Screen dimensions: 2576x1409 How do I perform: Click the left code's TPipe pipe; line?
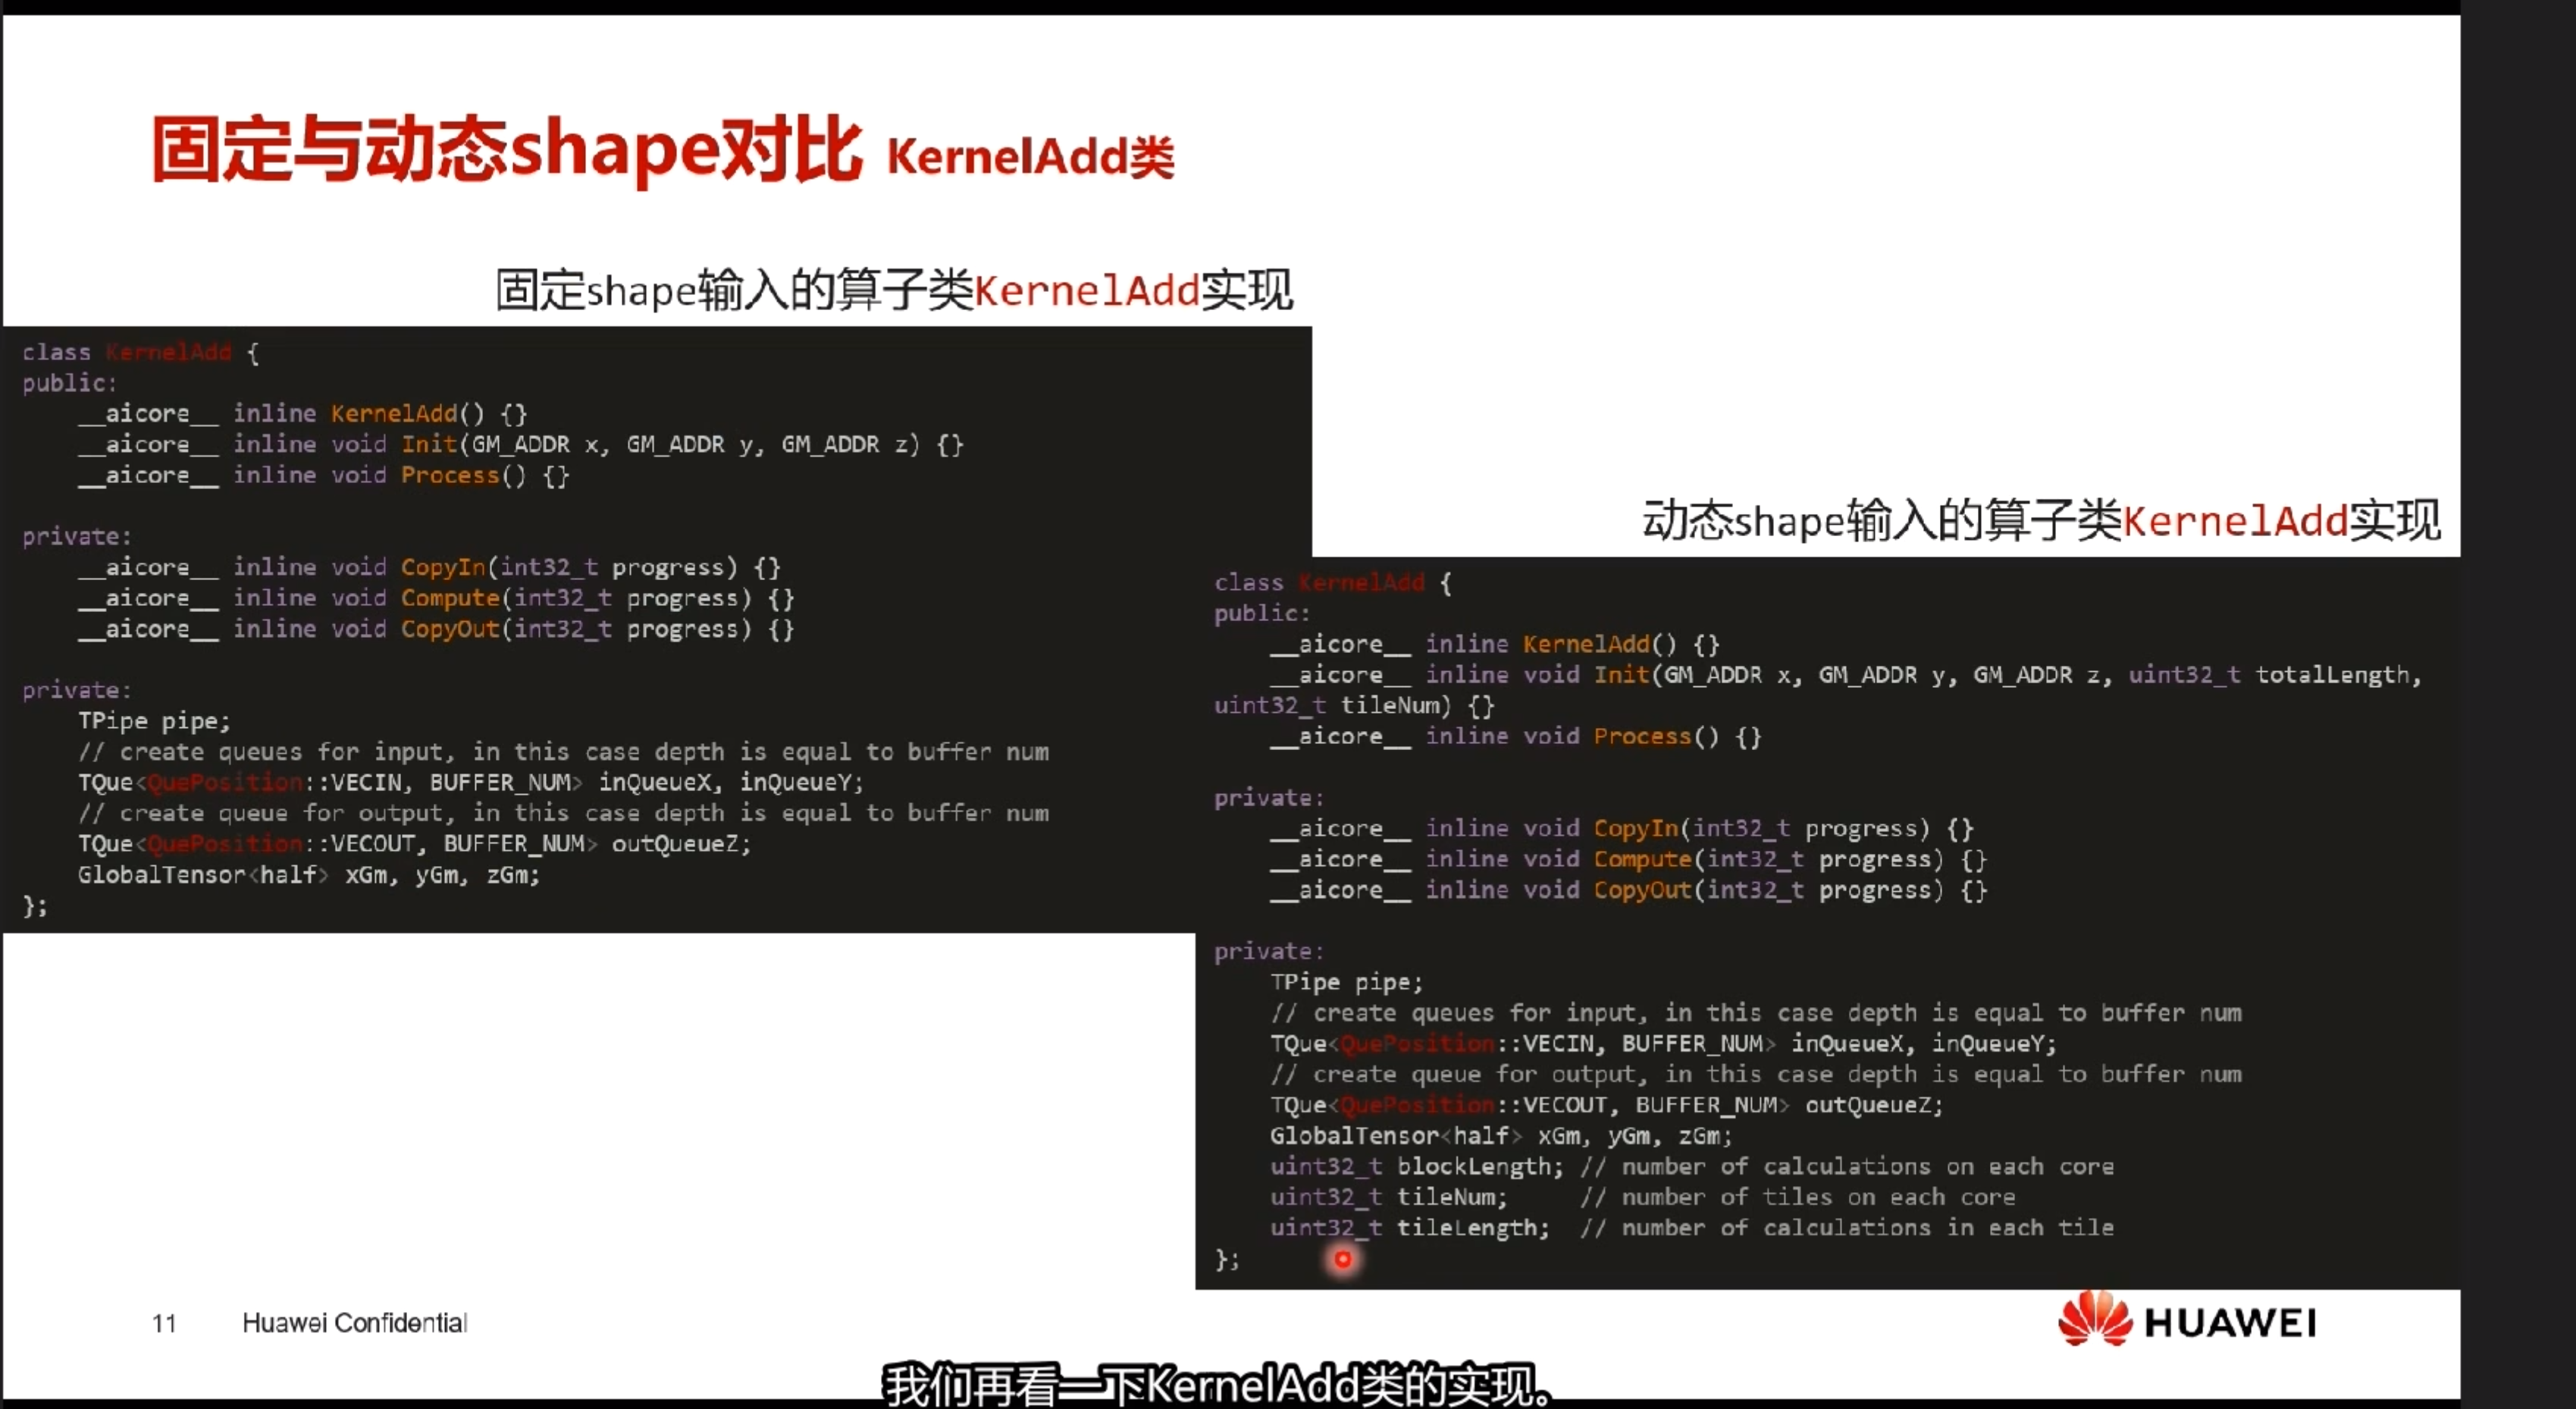coord(154,721)
